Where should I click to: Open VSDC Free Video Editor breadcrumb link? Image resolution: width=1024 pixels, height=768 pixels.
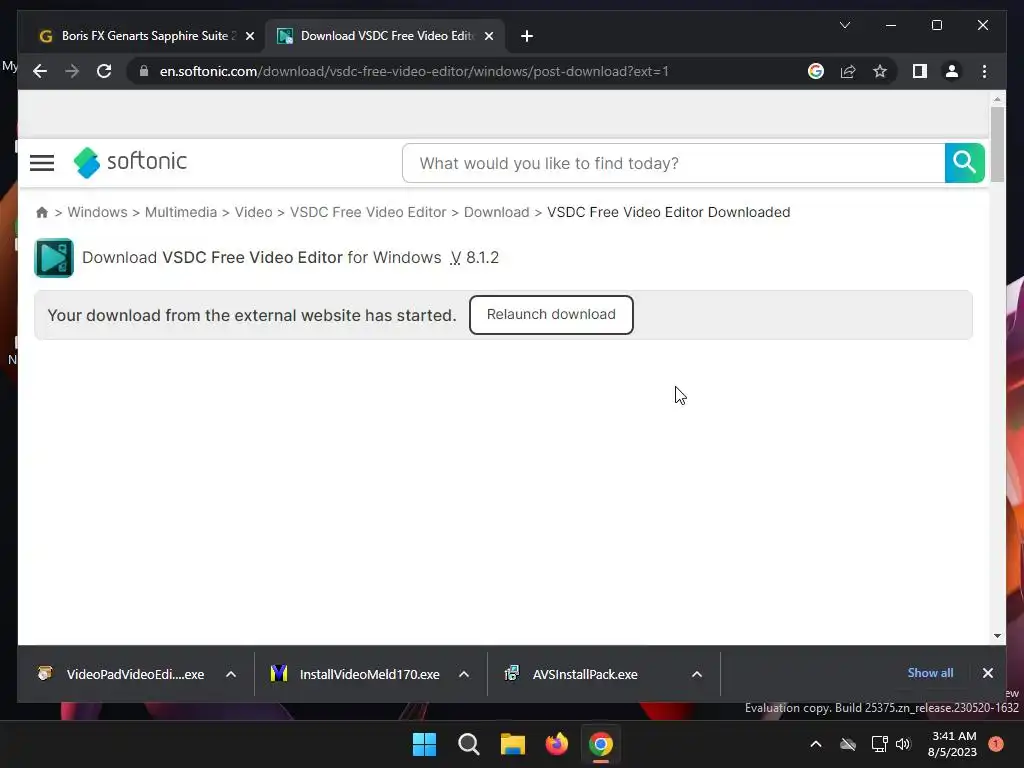pos(368,212)
